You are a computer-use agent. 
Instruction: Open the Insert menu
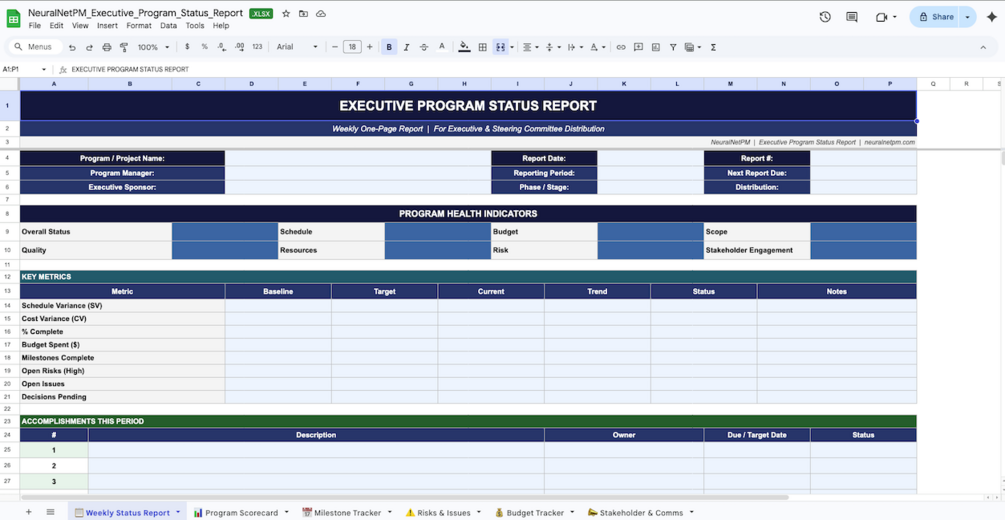coord(107,26)
